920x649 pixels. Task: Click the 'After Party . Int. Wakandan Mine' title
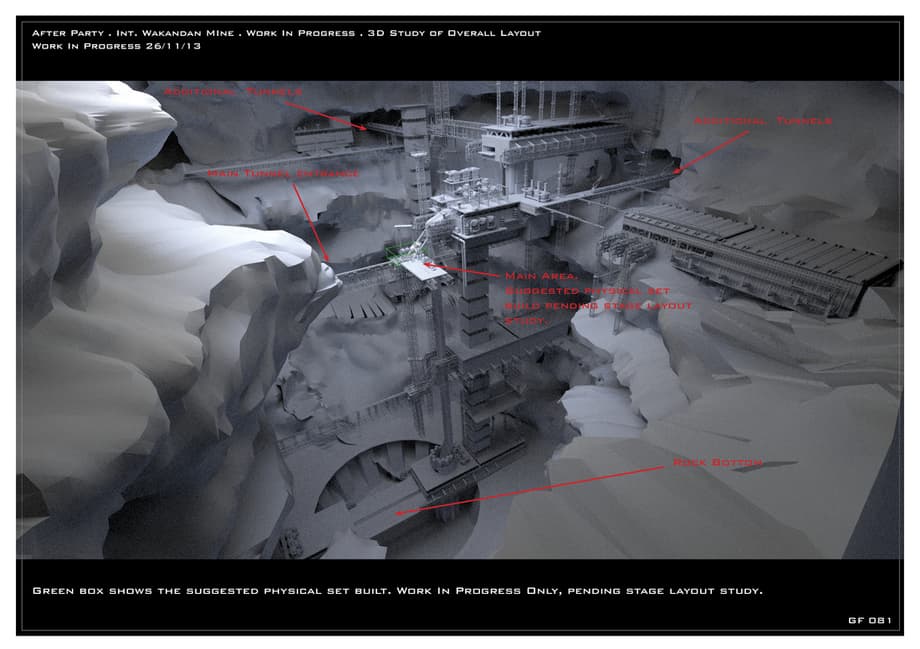134,33
